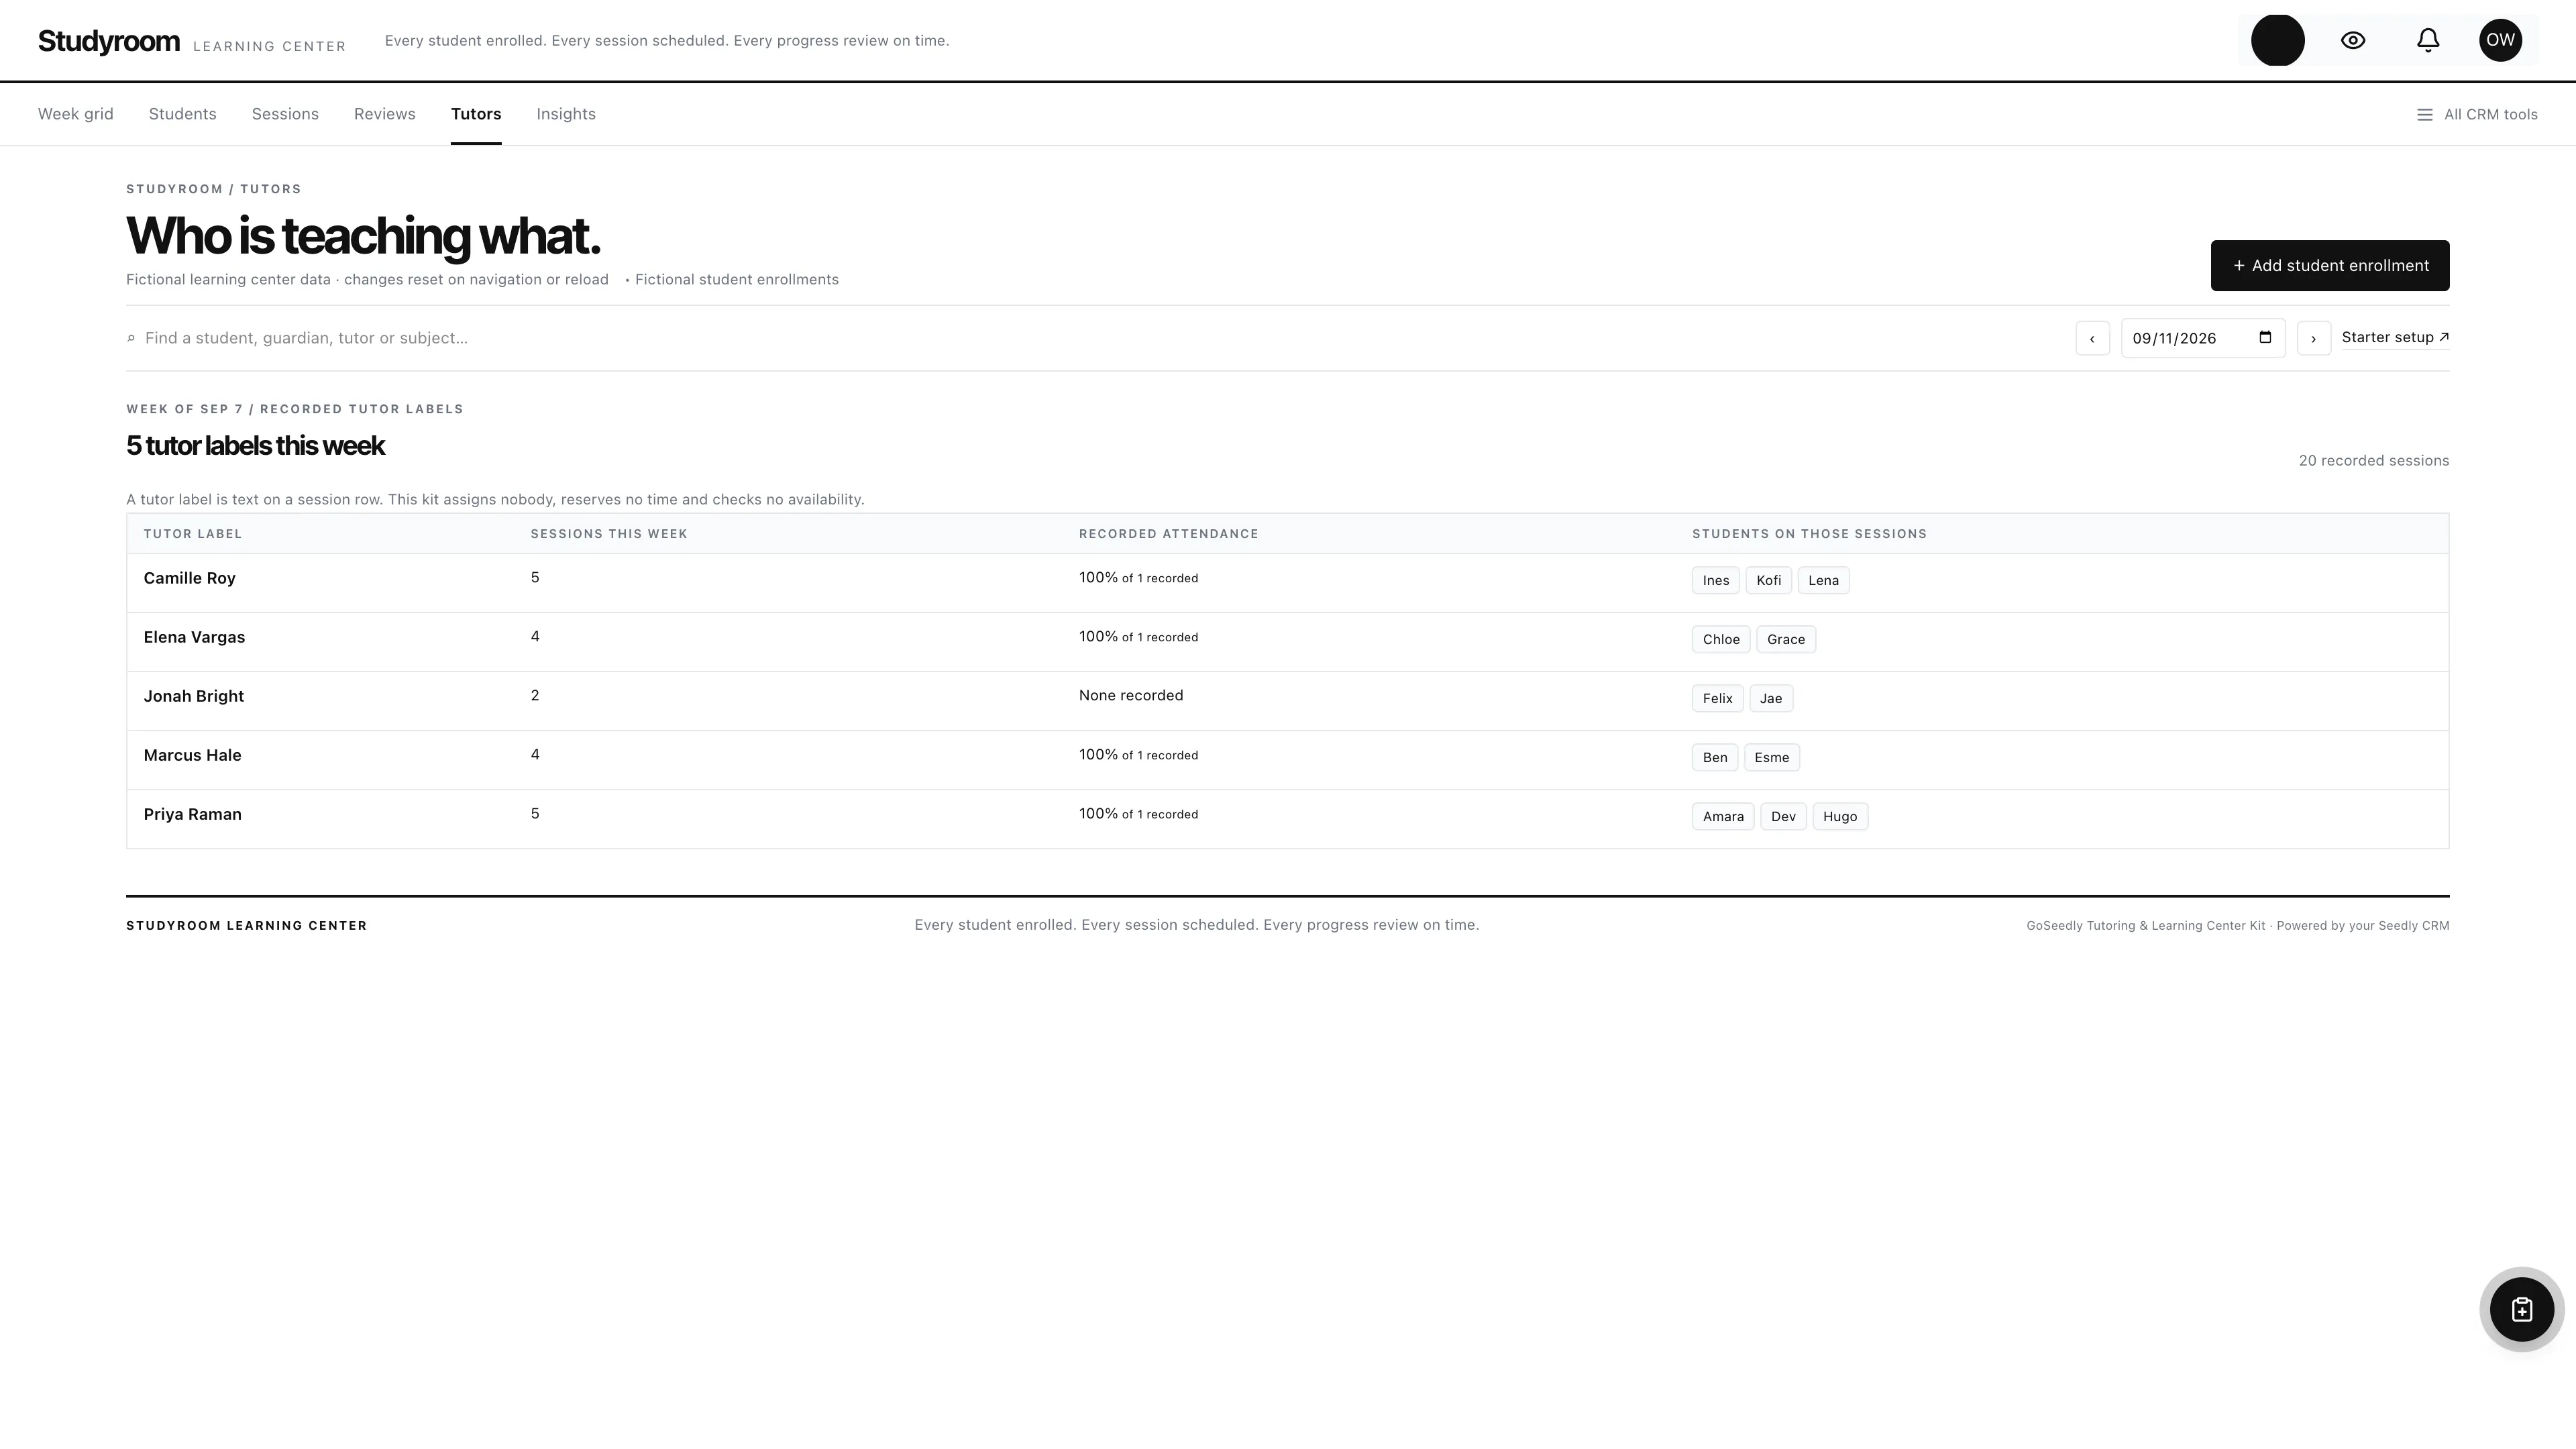Click the Dev student chip
Screen dimensions: 2576x1449
click(x=1784, y=817)
